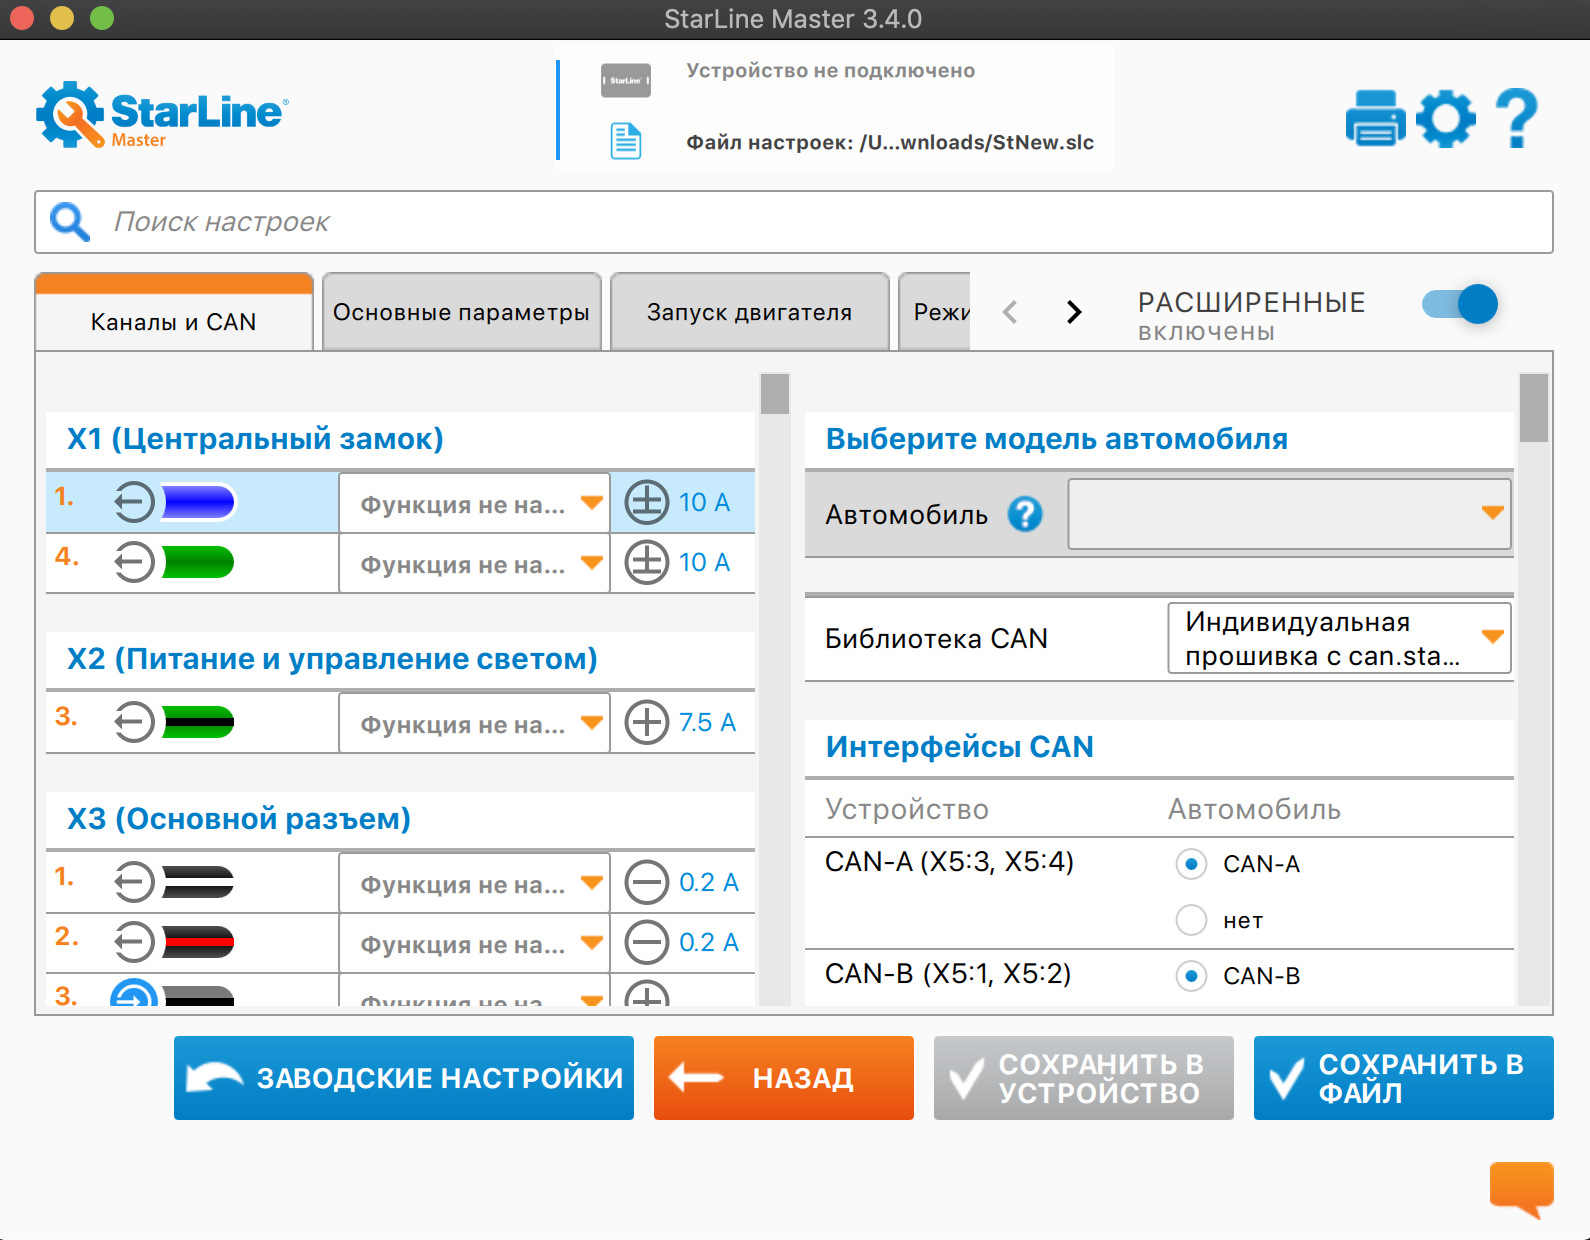Open function dropdown for X3 channel 2
1590x1240 pixels.
click(474, 943)
